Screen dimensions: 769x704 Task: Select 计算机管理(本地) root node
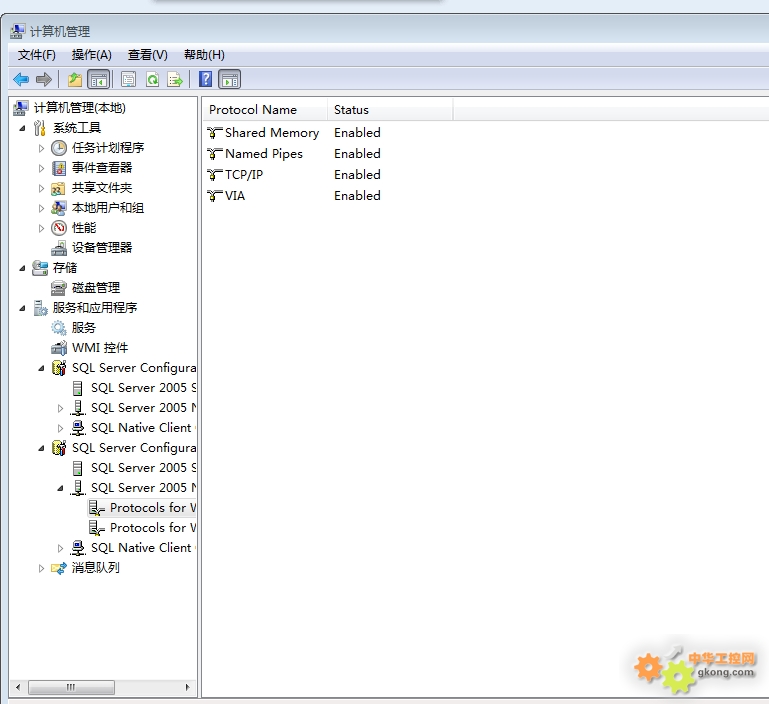79,107
